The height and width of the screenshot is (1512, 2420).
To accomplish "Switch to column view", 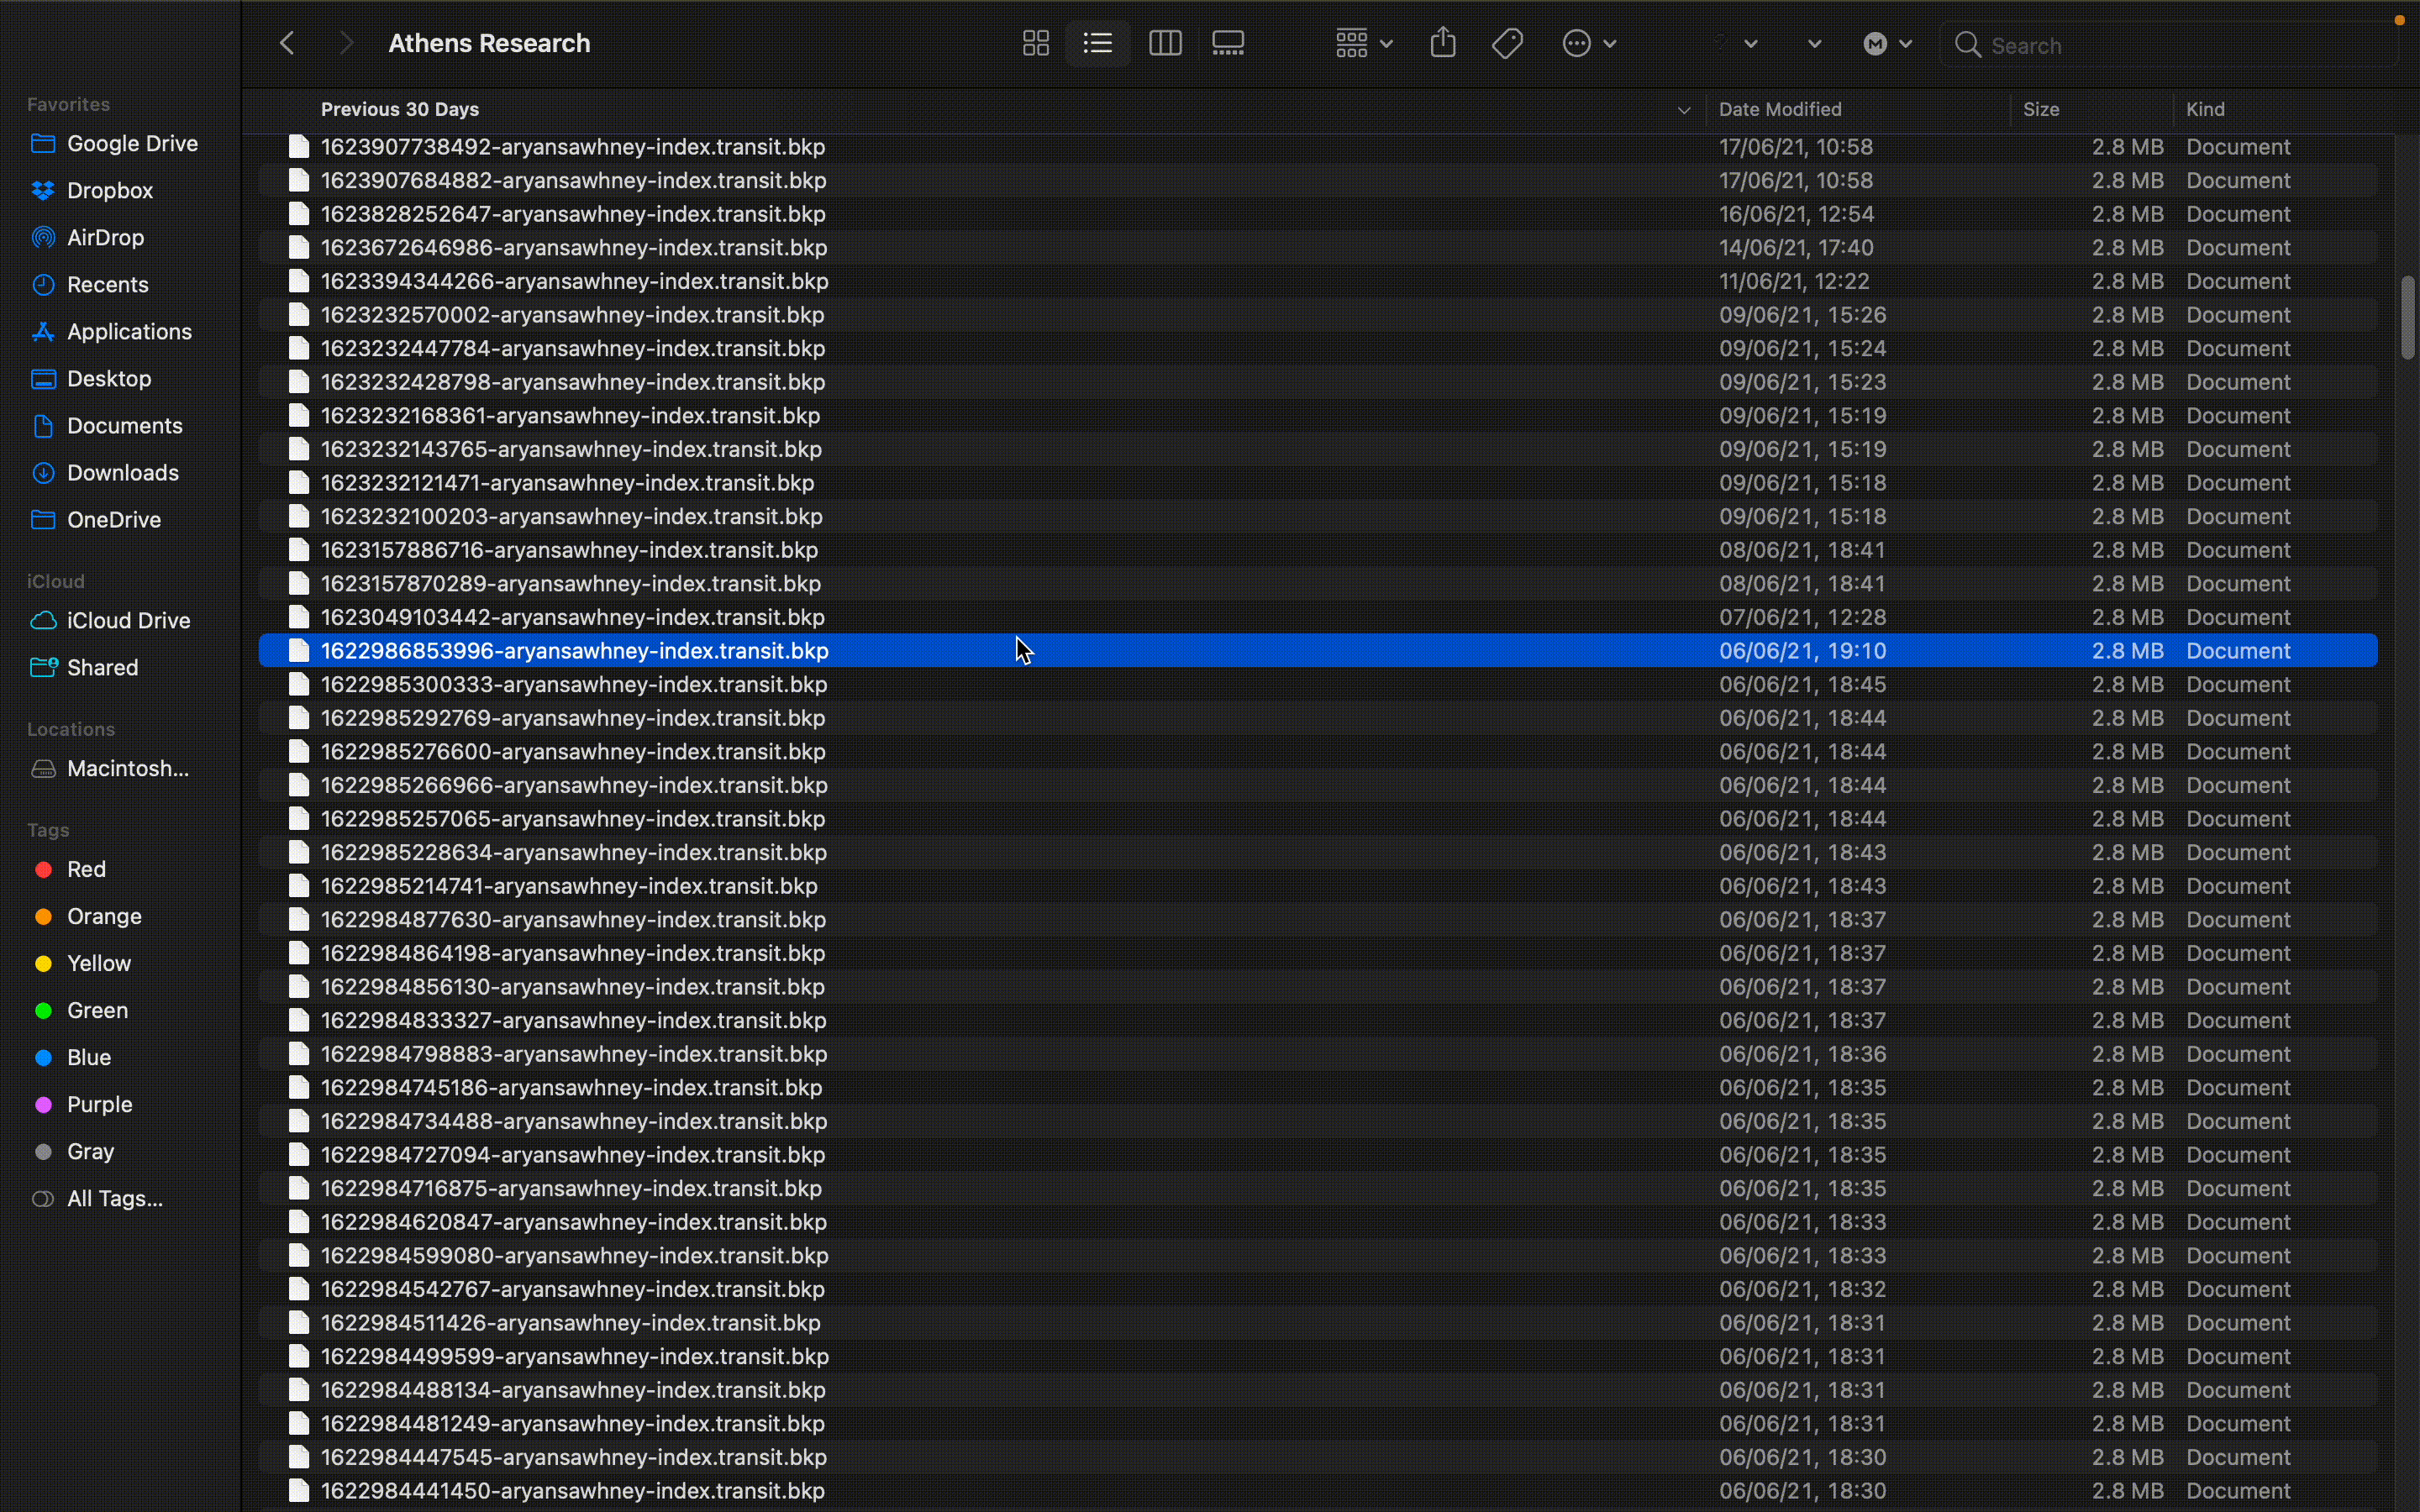I will click(1165, 43).
